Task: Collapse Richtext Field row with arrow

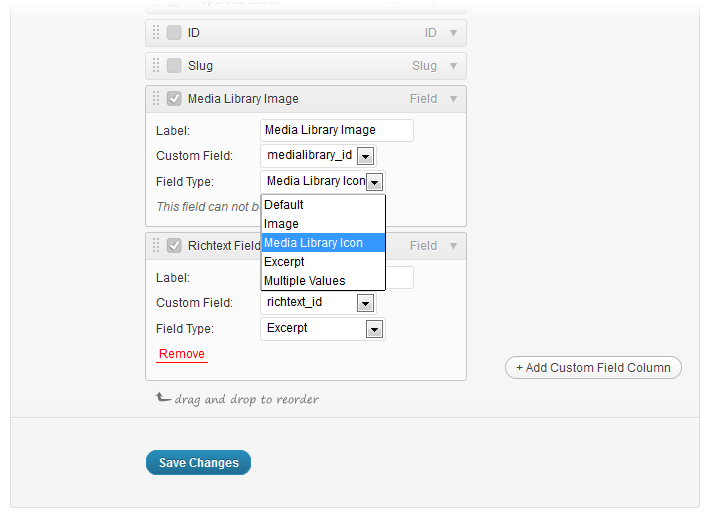Action: pos(453,246)
